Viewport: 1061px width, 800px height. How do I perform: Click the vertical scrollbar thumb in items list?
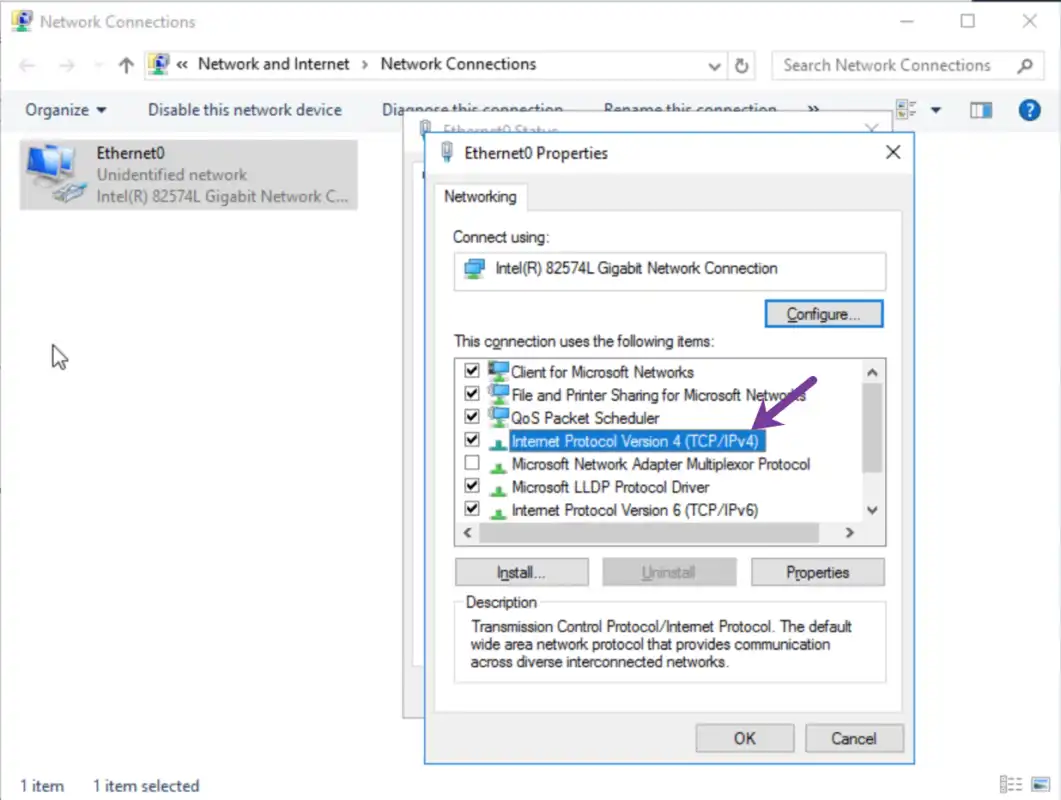pyautogui.click(x=872, y=428)
